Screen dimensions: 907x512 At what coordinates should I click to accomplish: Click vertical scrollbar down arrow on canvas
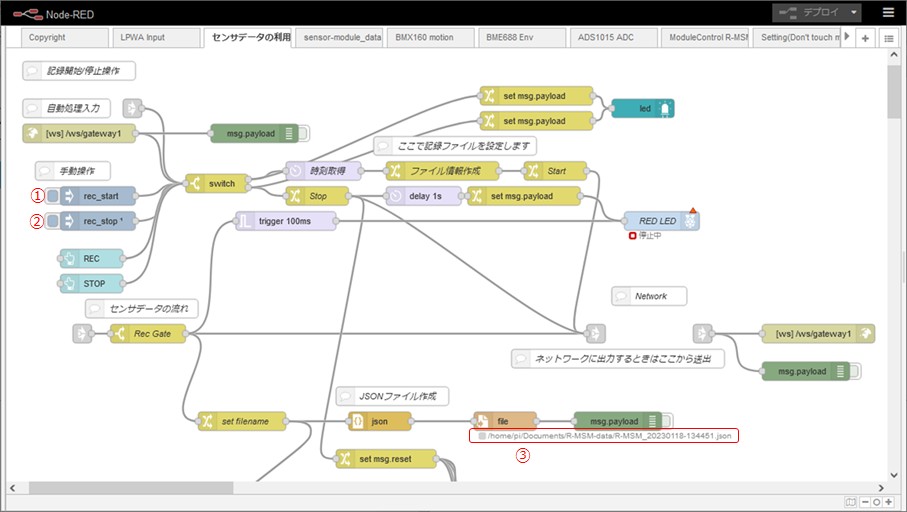pos(896,473)
